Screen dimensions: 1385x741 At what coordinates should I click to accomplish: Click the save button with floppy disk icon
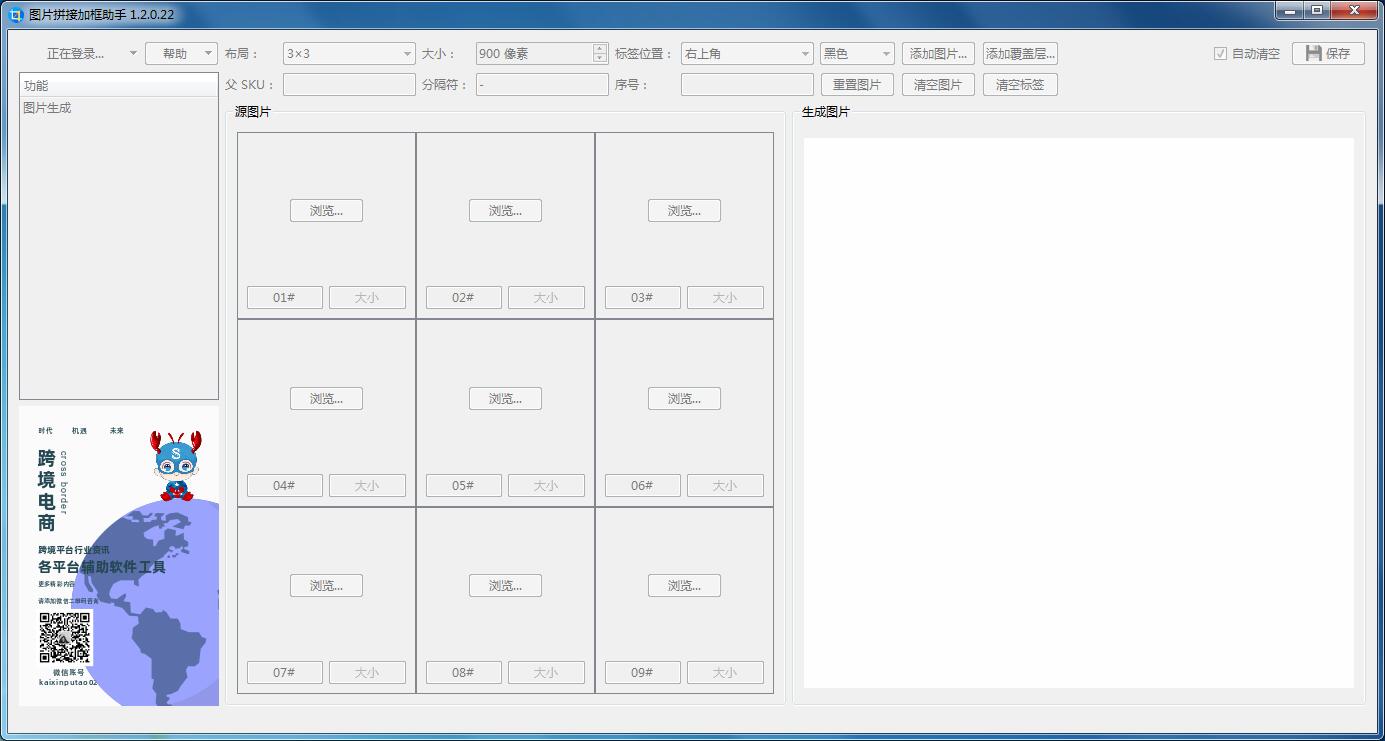coord(1327,54)
